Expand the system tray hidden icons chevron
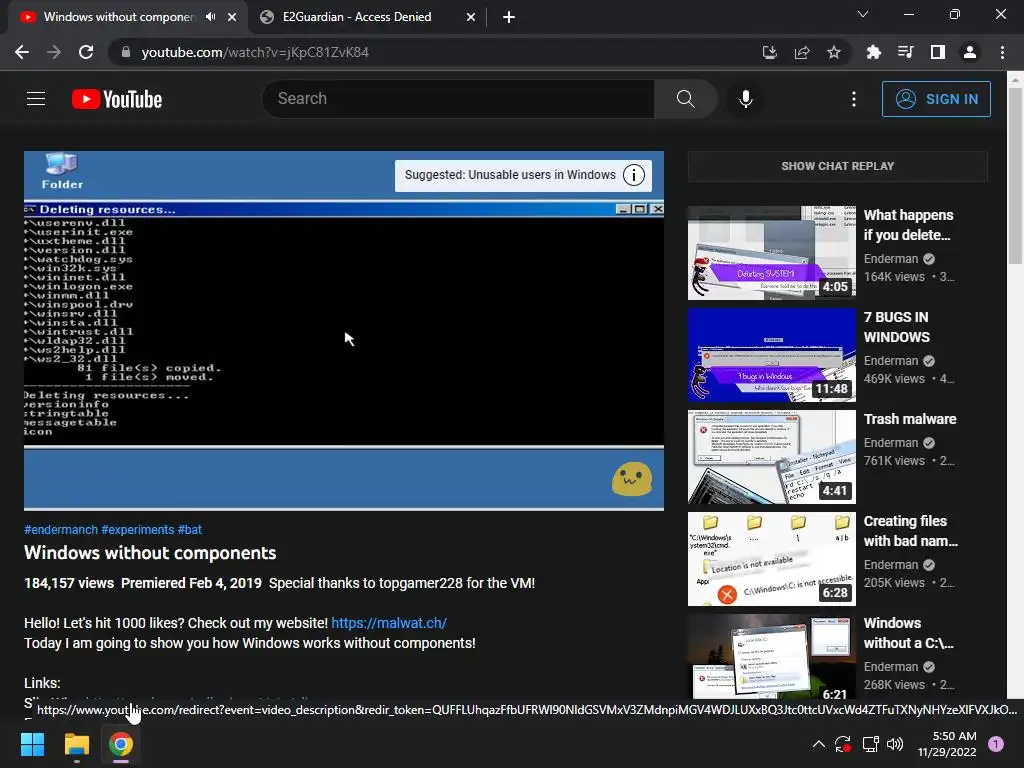 point(818,744)
